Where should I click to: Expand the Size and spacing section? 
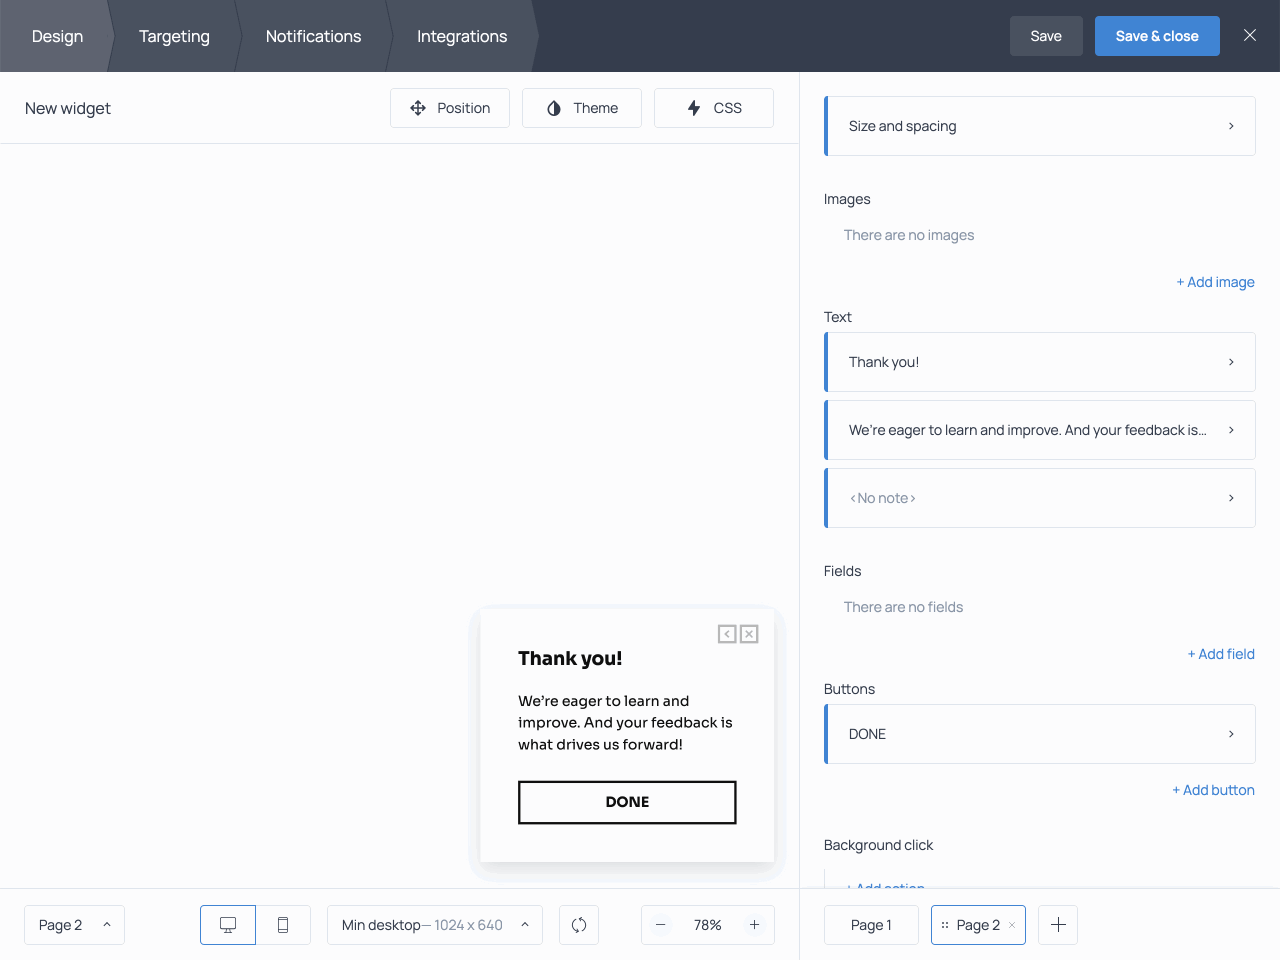coord(1040,126)
